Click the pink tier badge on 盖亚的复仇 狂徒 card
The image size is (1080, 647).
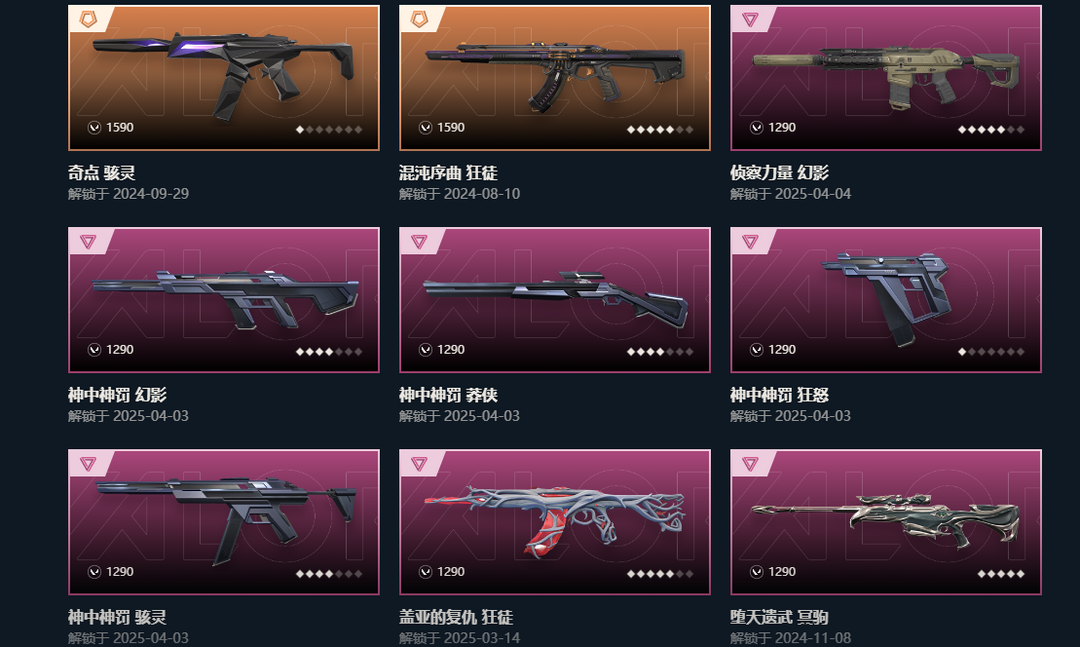click(419, 464)
